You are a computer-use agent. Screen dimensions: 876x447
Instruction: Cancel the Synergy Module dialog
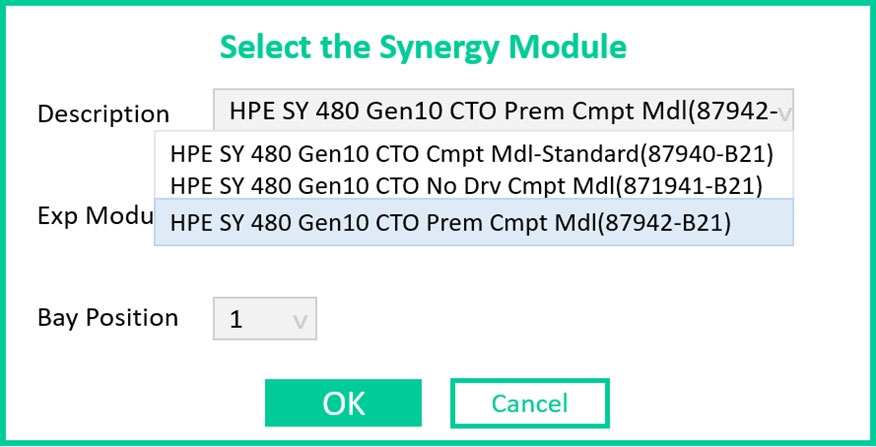(x=529, y=403)
